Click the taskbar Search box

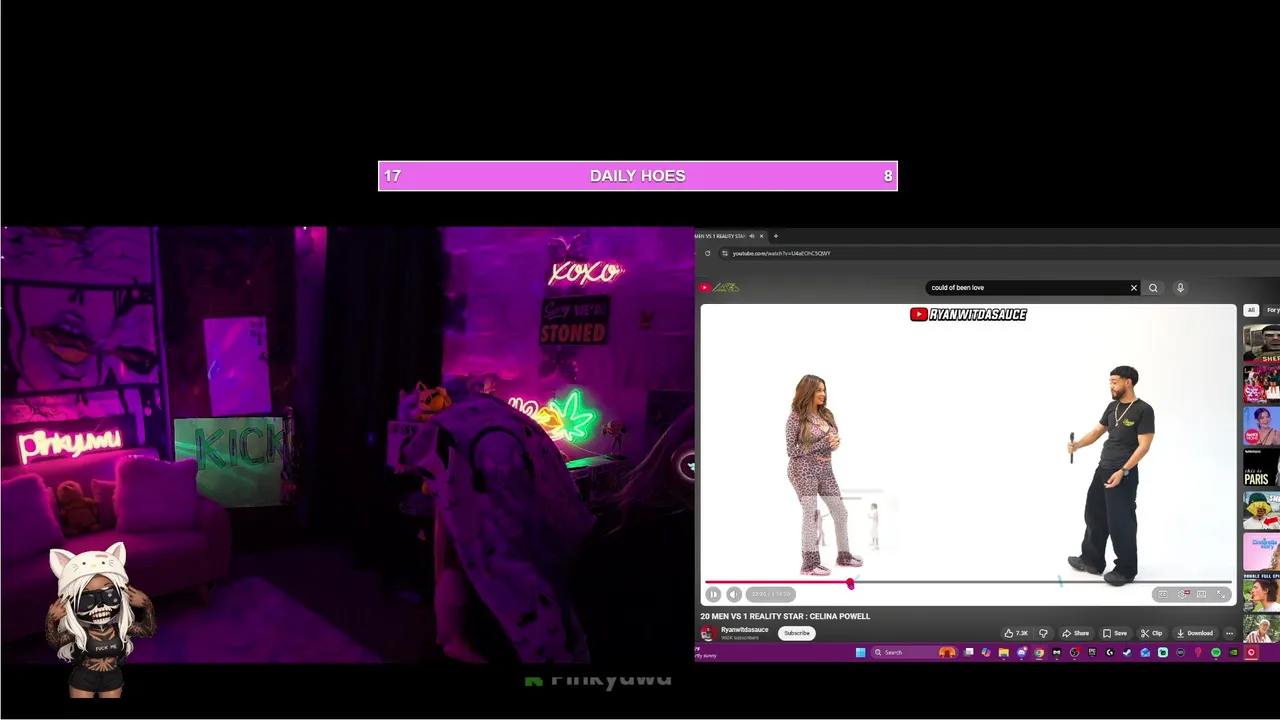coord(914,652)
